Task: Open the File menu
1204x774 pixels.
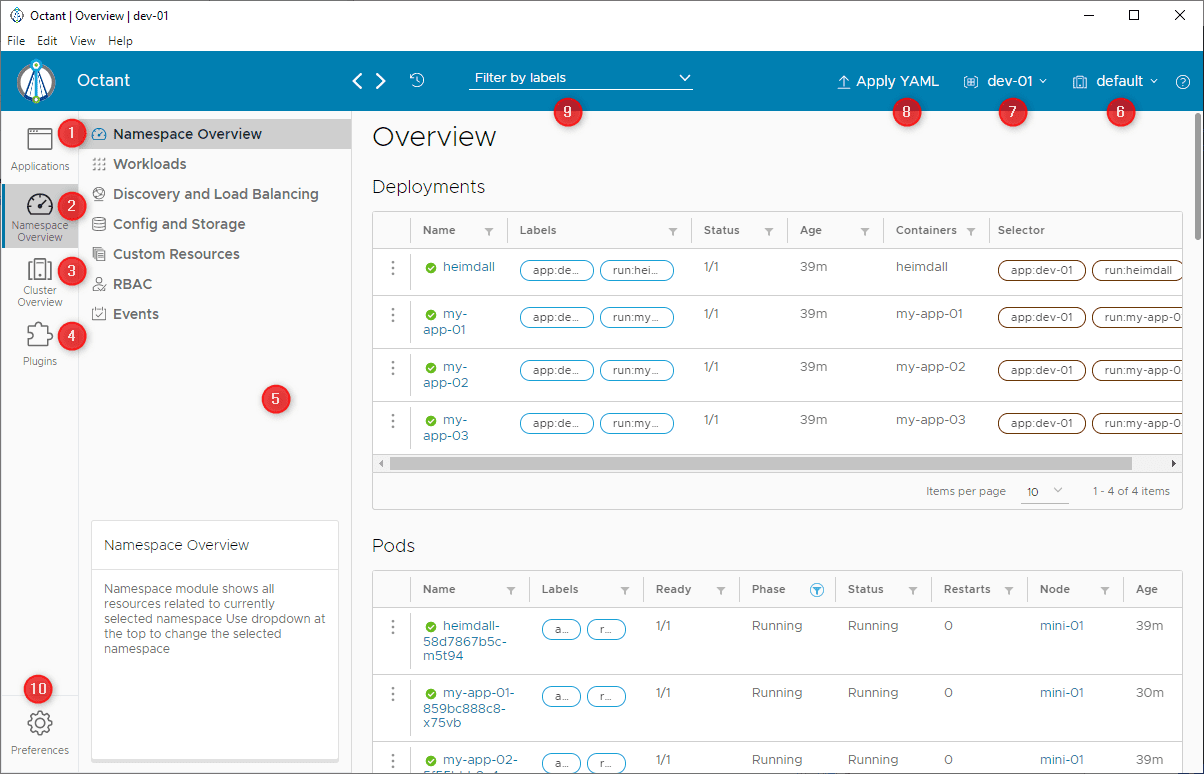Action: [16, 41]
